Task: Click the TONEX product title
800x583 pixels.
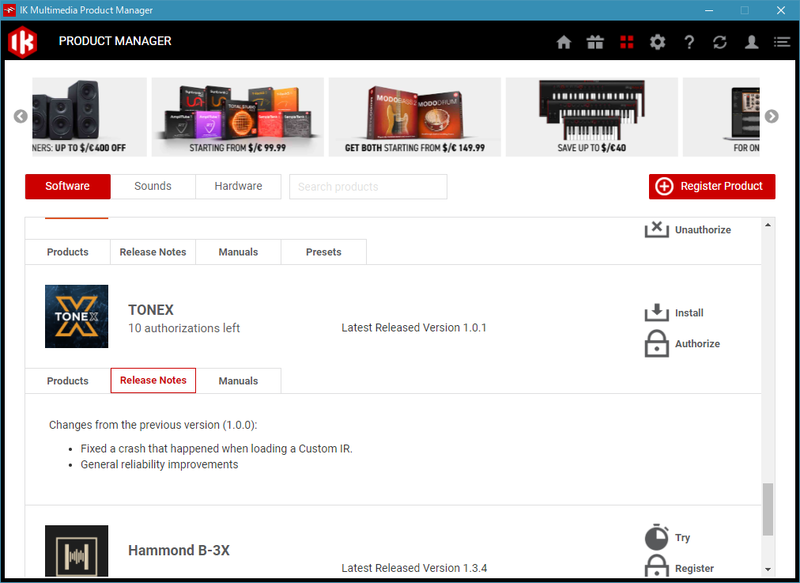Action: tap(151, 310)
